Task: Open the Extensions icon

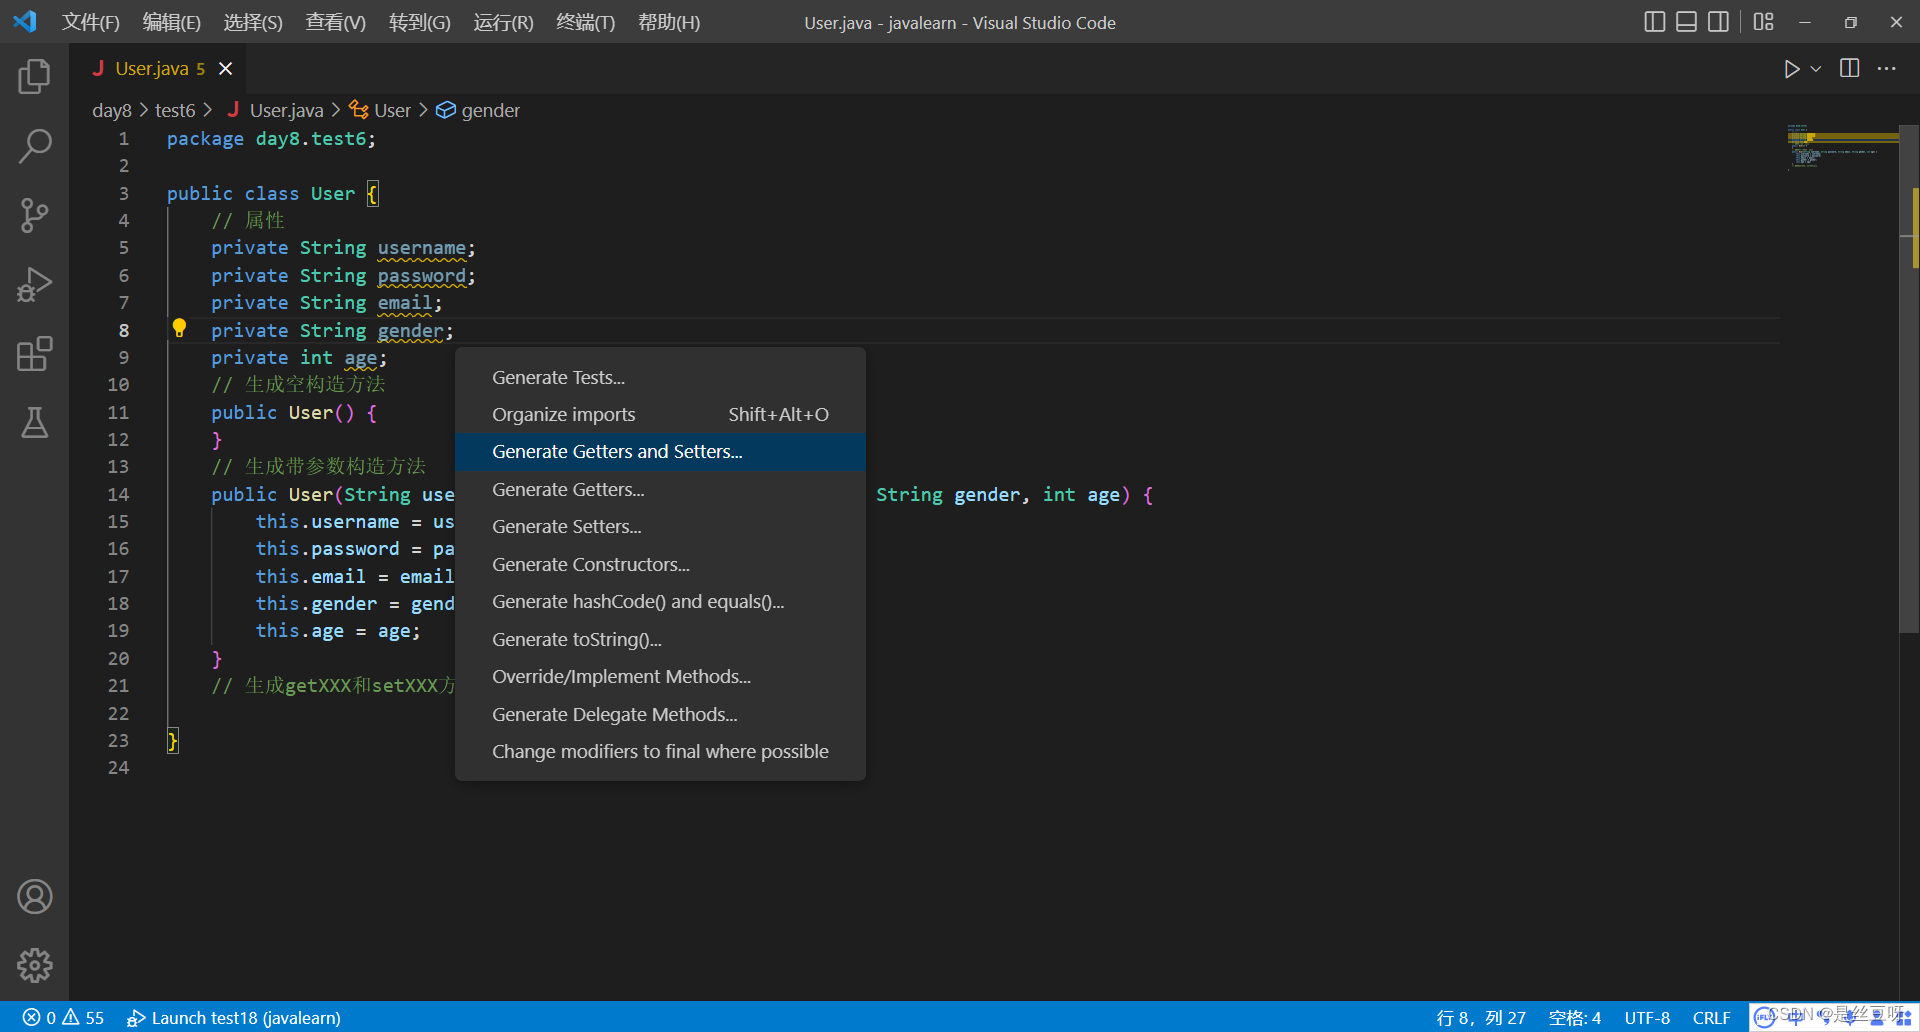Action: tap(34, 354)
